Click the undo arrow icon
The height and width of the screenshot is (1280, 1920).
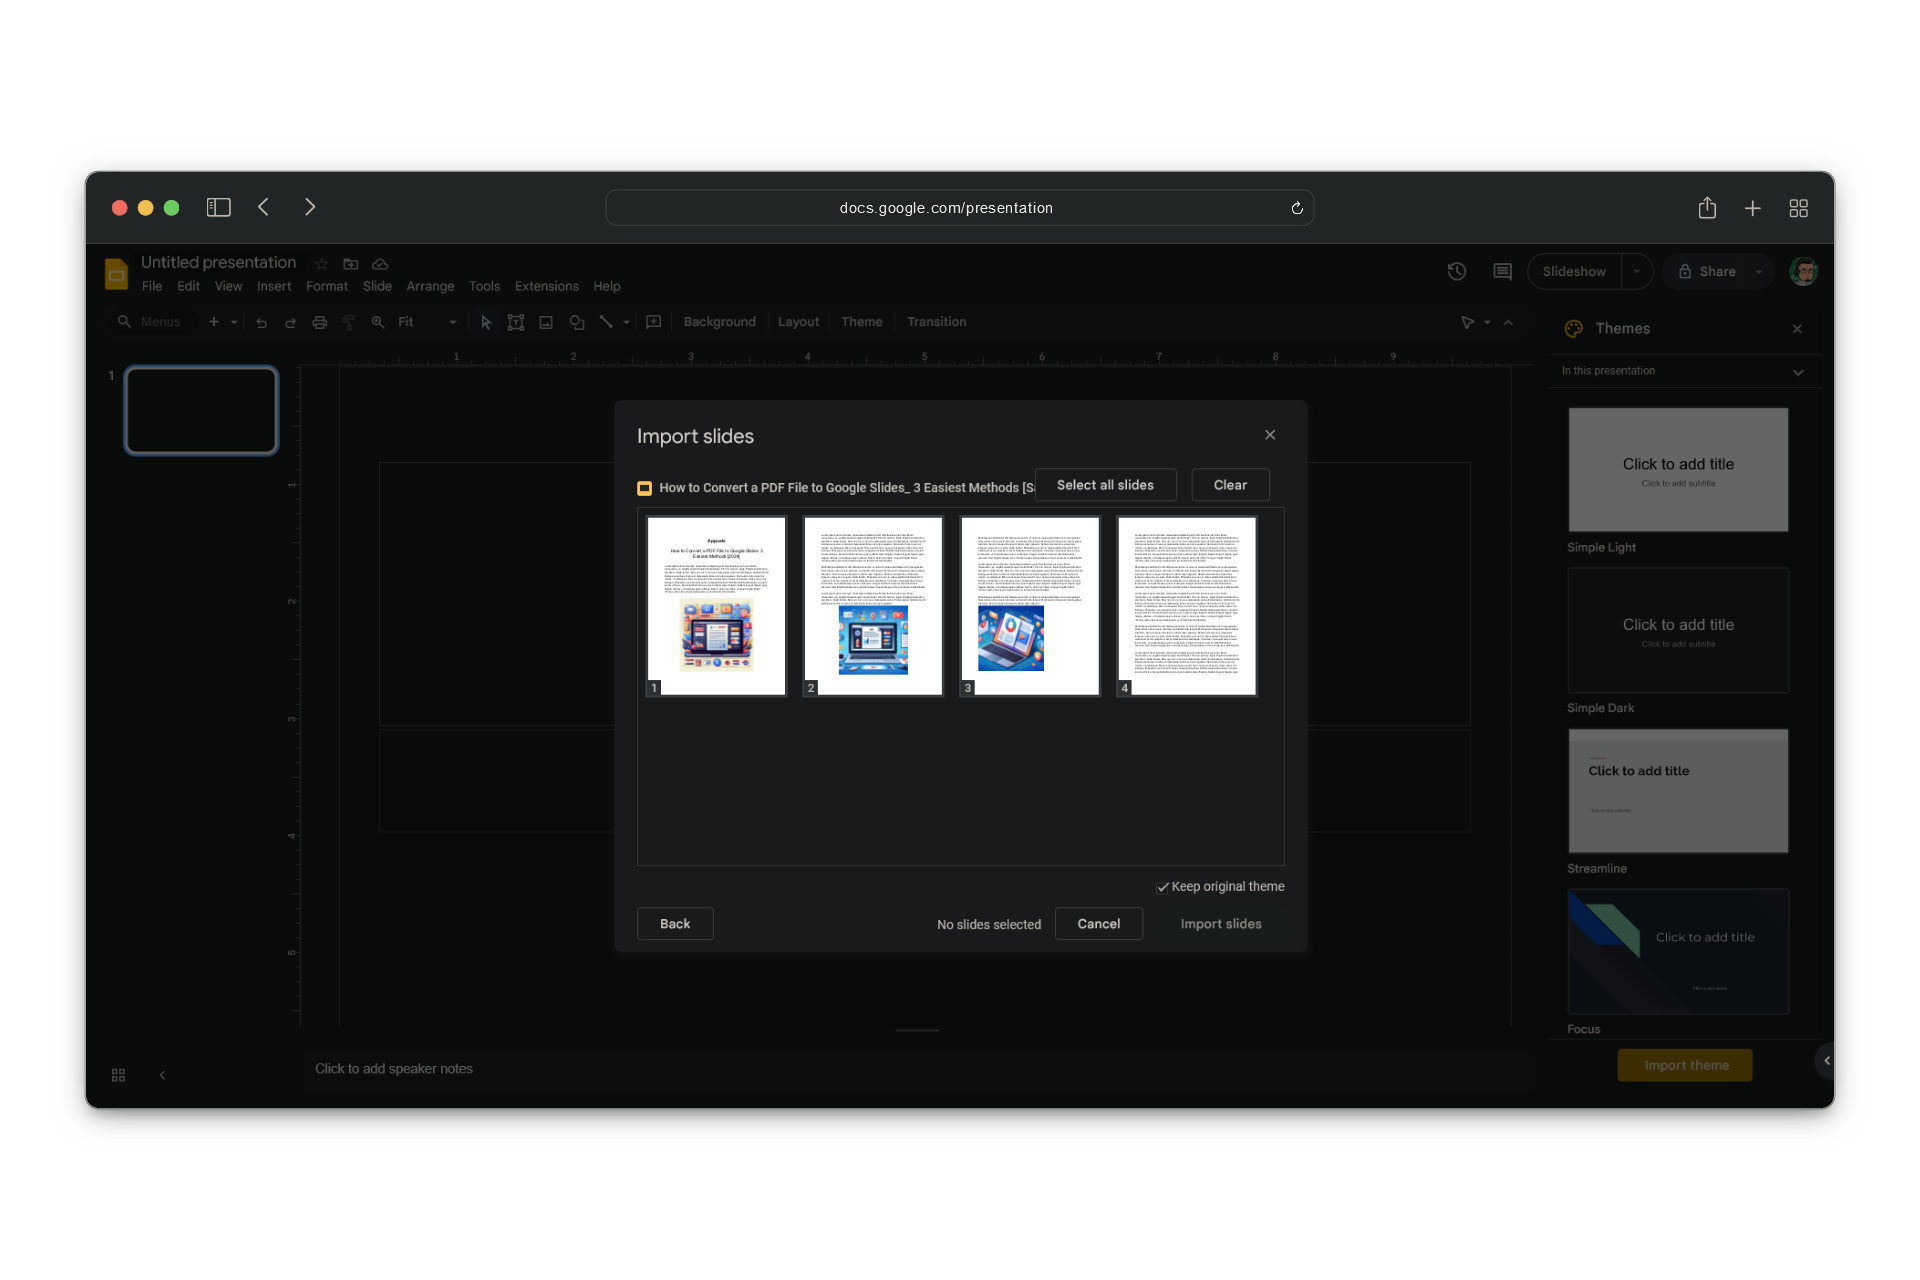[261, 322]
